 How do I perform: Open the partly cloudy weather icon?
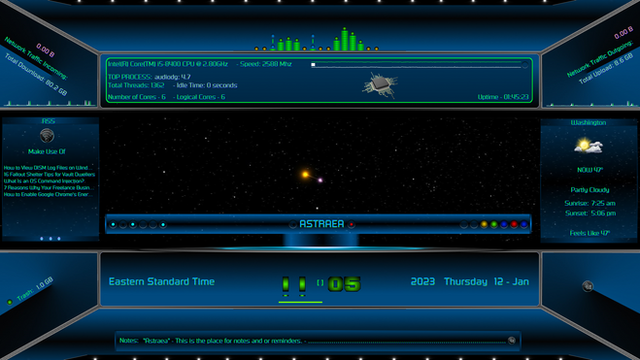coord(588,146)
